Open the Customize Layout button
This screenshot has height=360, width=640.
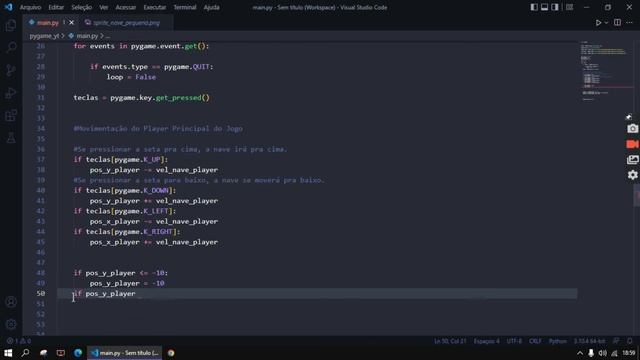(569, 7)
